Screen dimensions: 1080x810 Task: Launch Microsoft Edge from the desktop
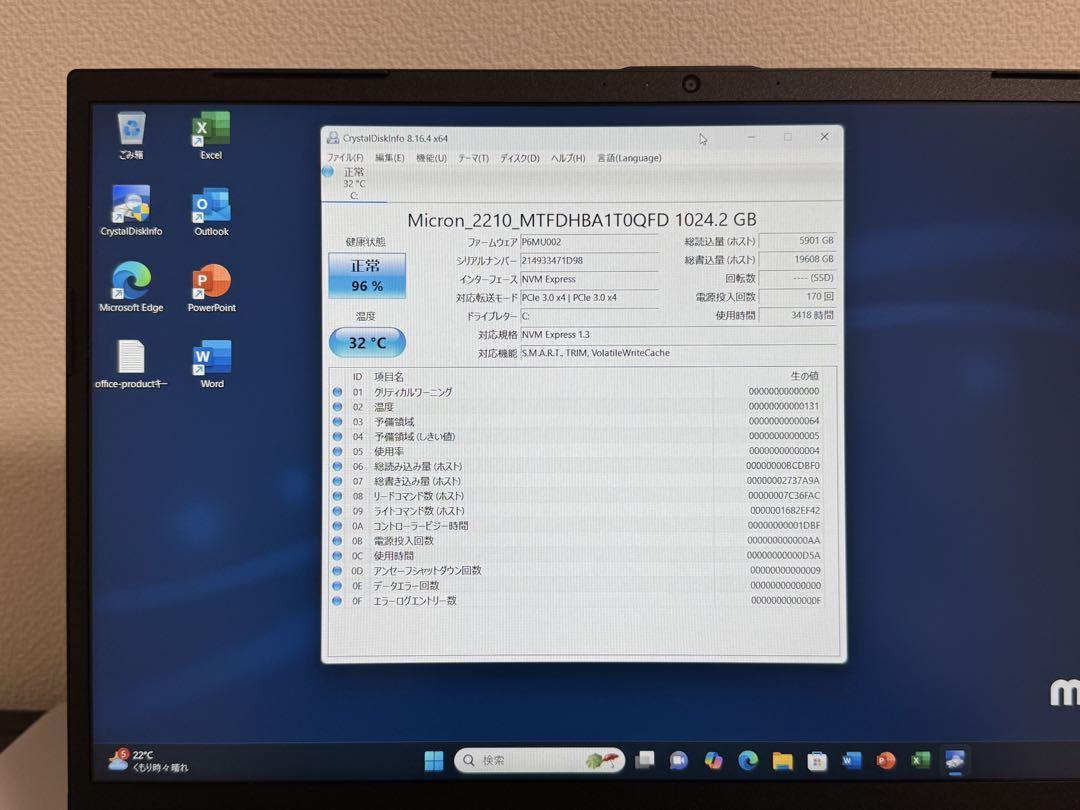click(131, 287)
